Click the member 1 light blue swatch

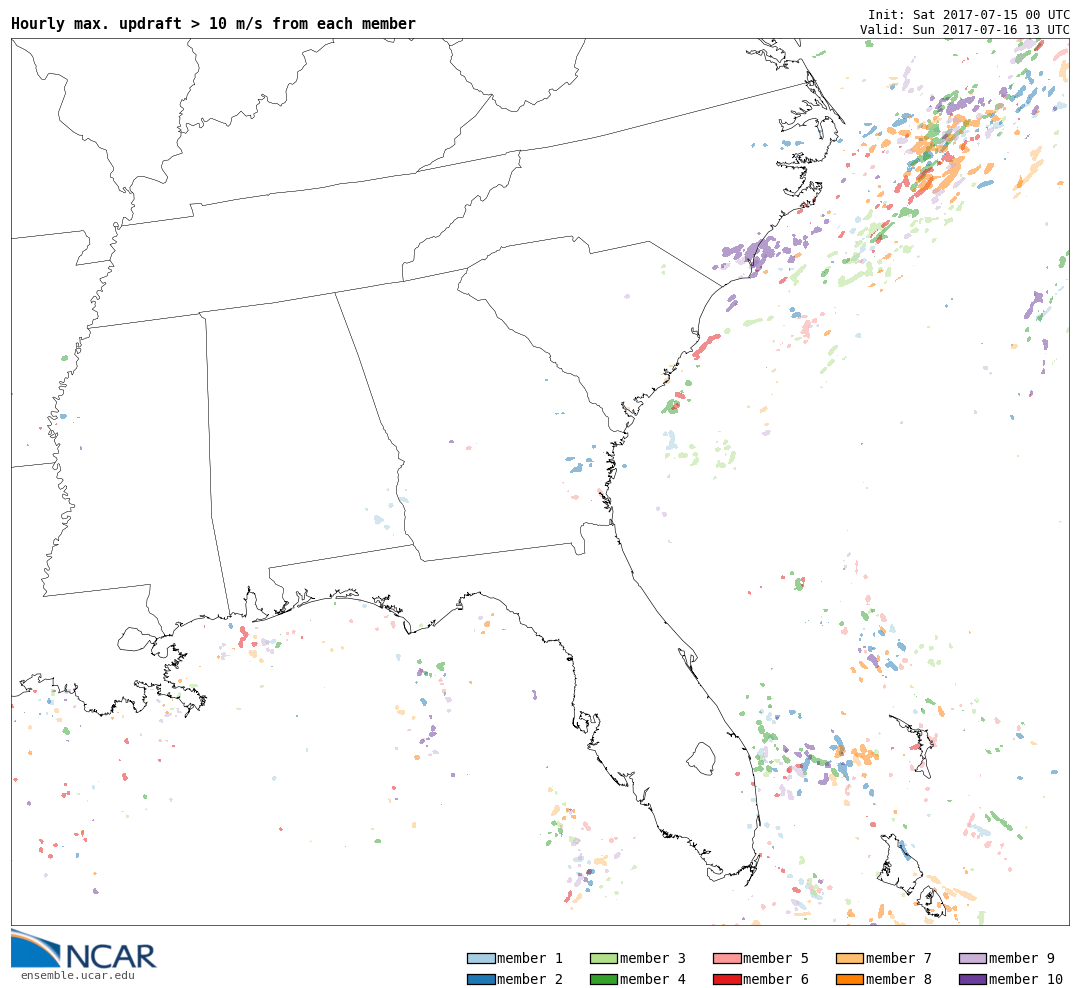click(481, 958)
